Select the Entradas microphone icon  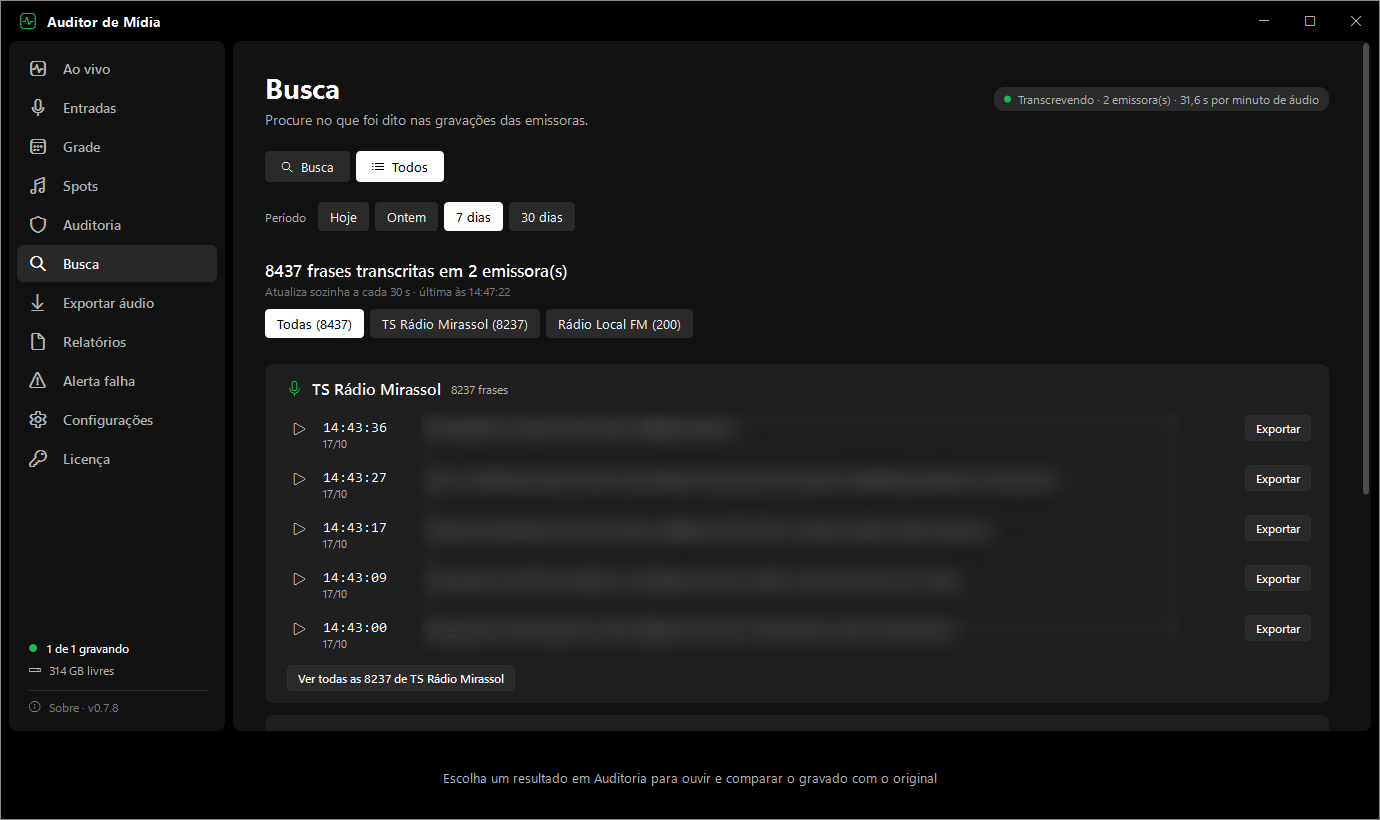tap(38, 108)
